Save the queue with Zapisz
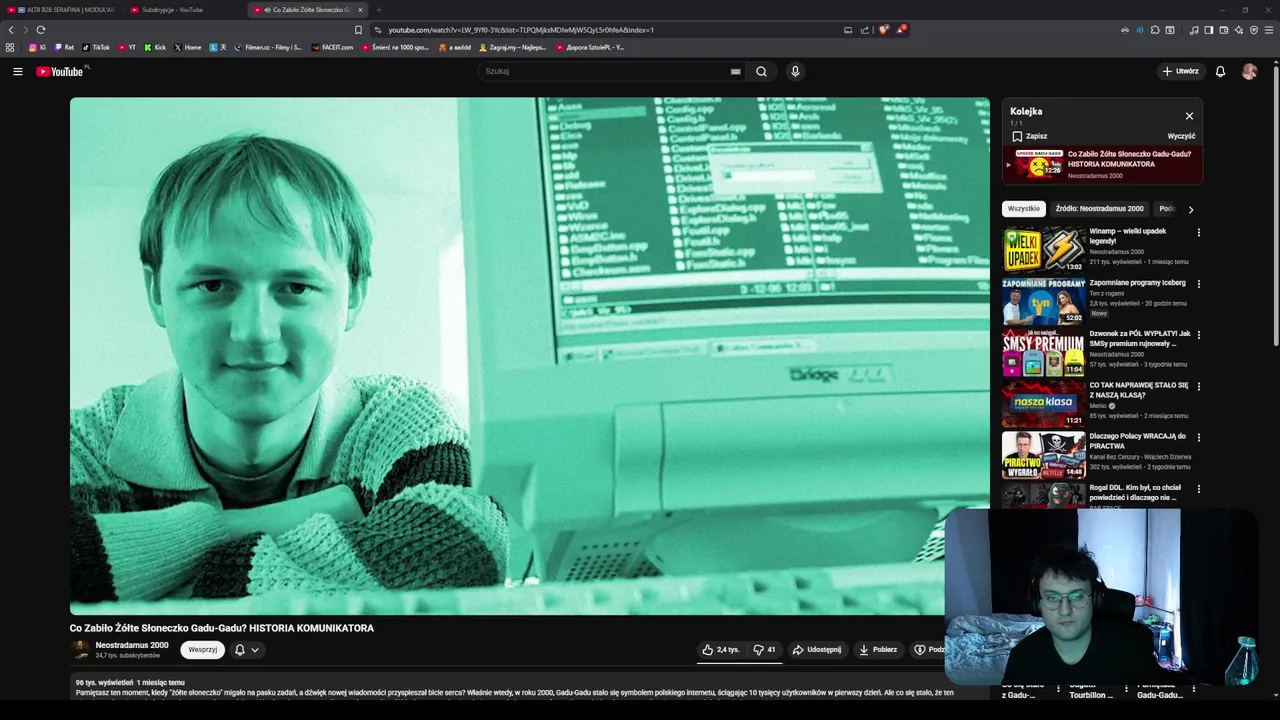The height and width of the screenshot is (720, 1280). point(1029,136)
